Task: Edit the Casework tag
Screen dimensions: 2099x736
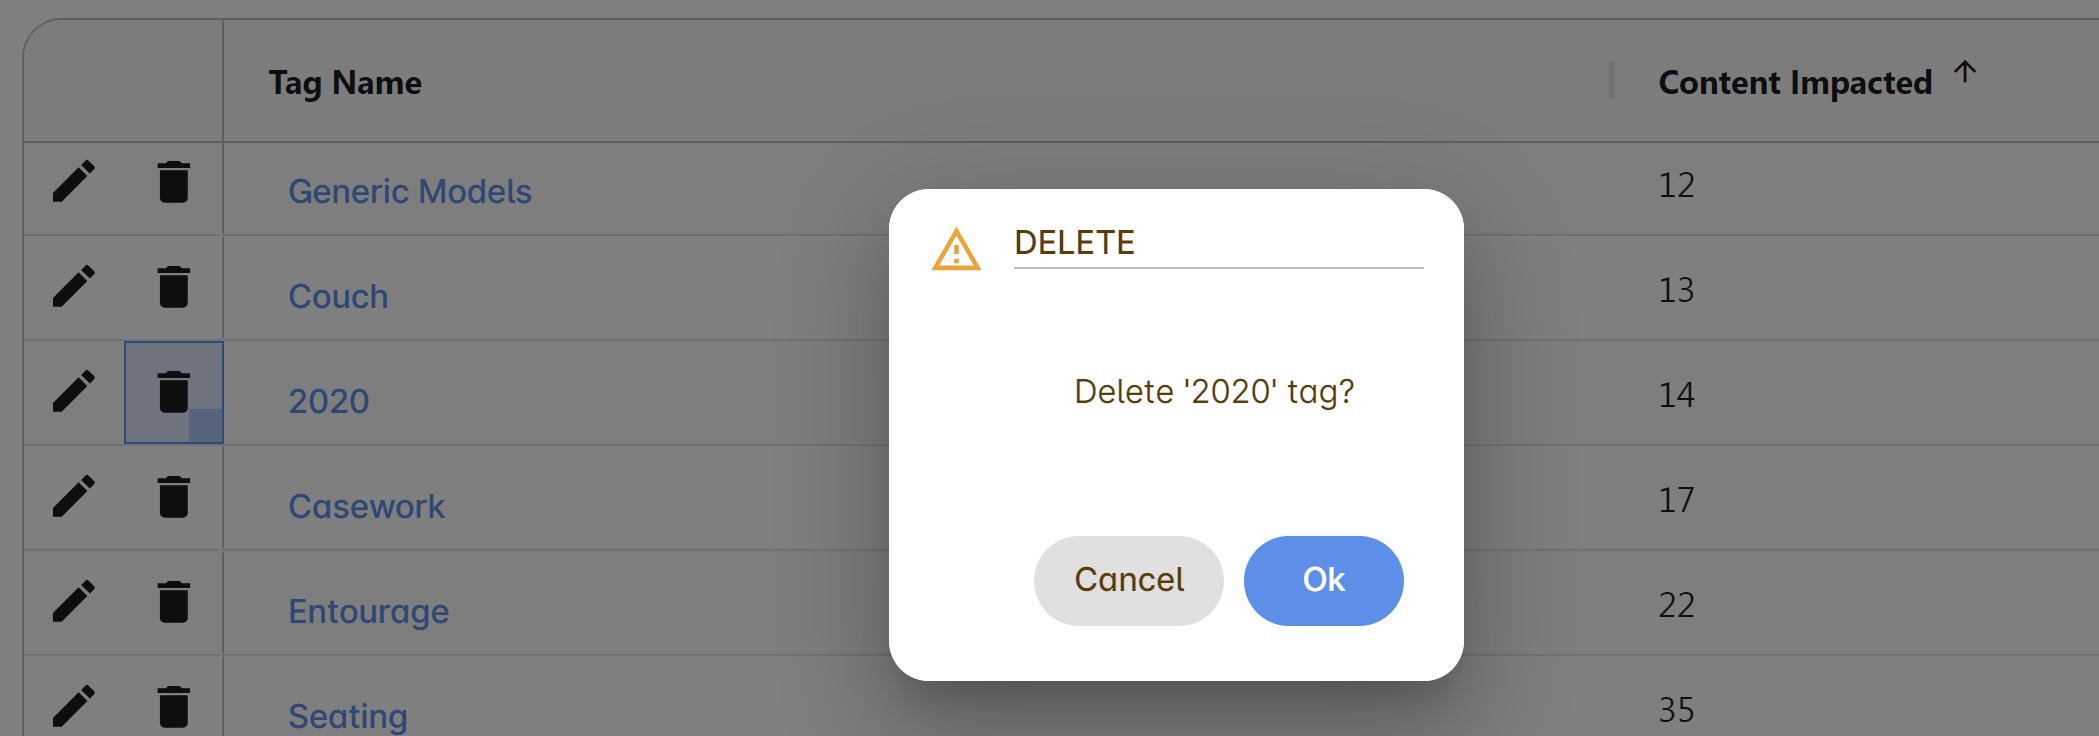Action: tap(74, 497)
